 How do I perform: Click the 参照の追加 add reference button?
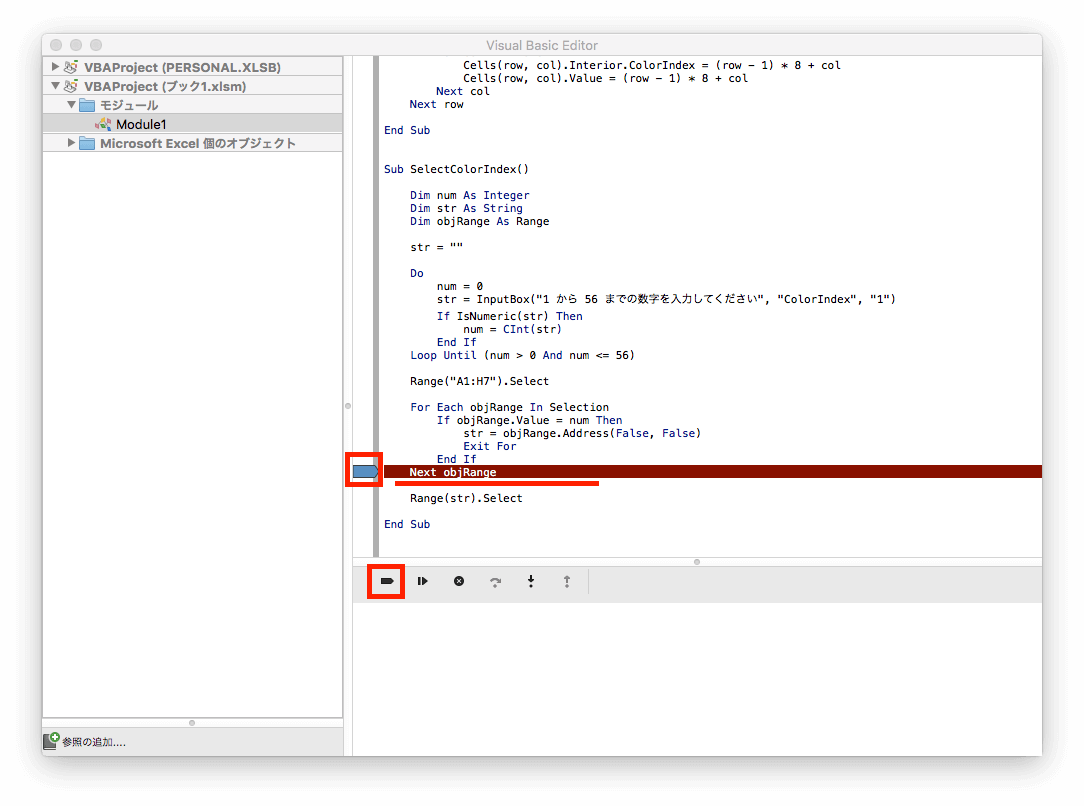coord(84,742)
